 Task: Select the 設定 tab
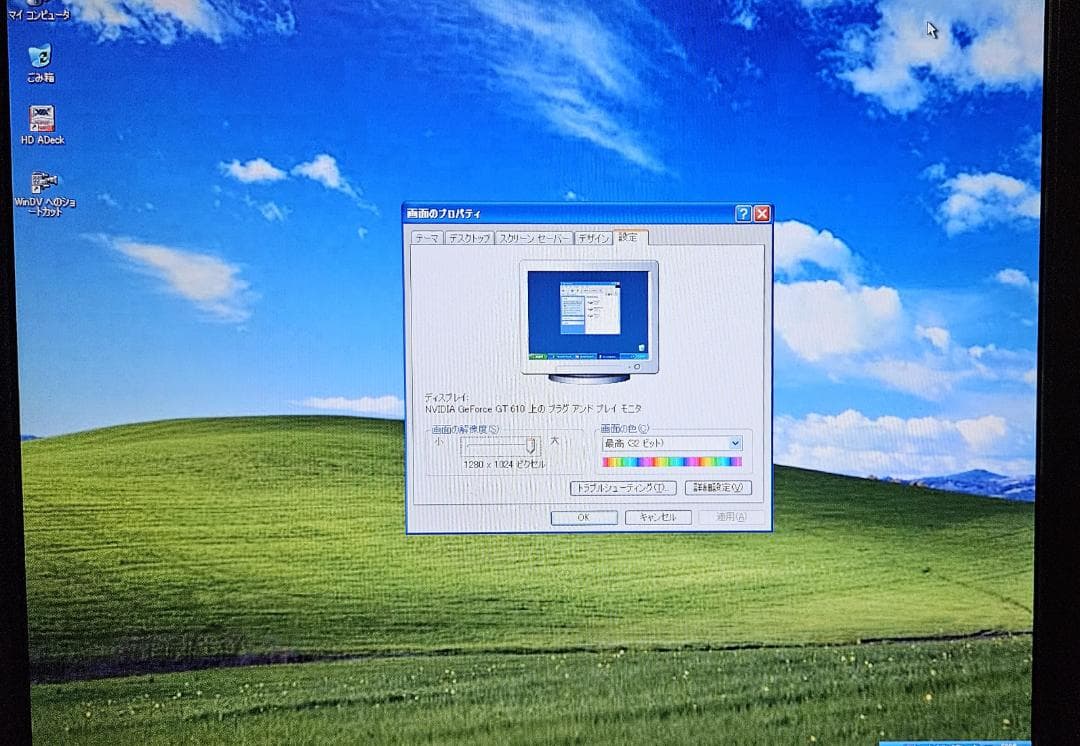[630, 238]
